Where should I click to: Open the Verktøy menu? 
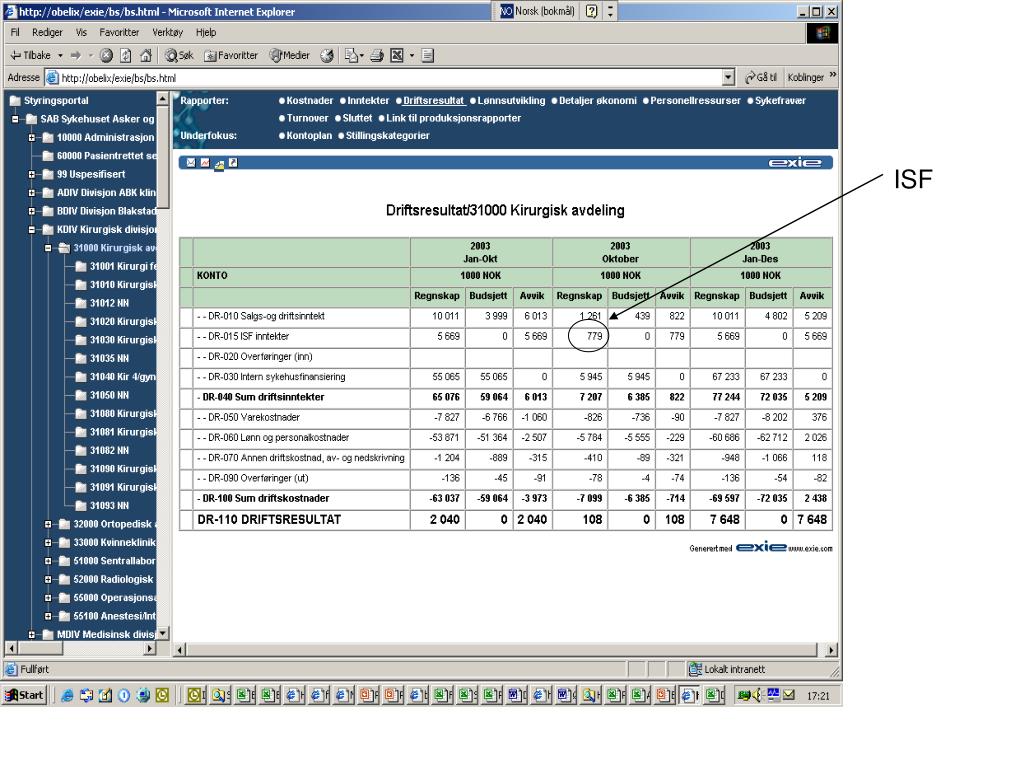click(168, 32)
